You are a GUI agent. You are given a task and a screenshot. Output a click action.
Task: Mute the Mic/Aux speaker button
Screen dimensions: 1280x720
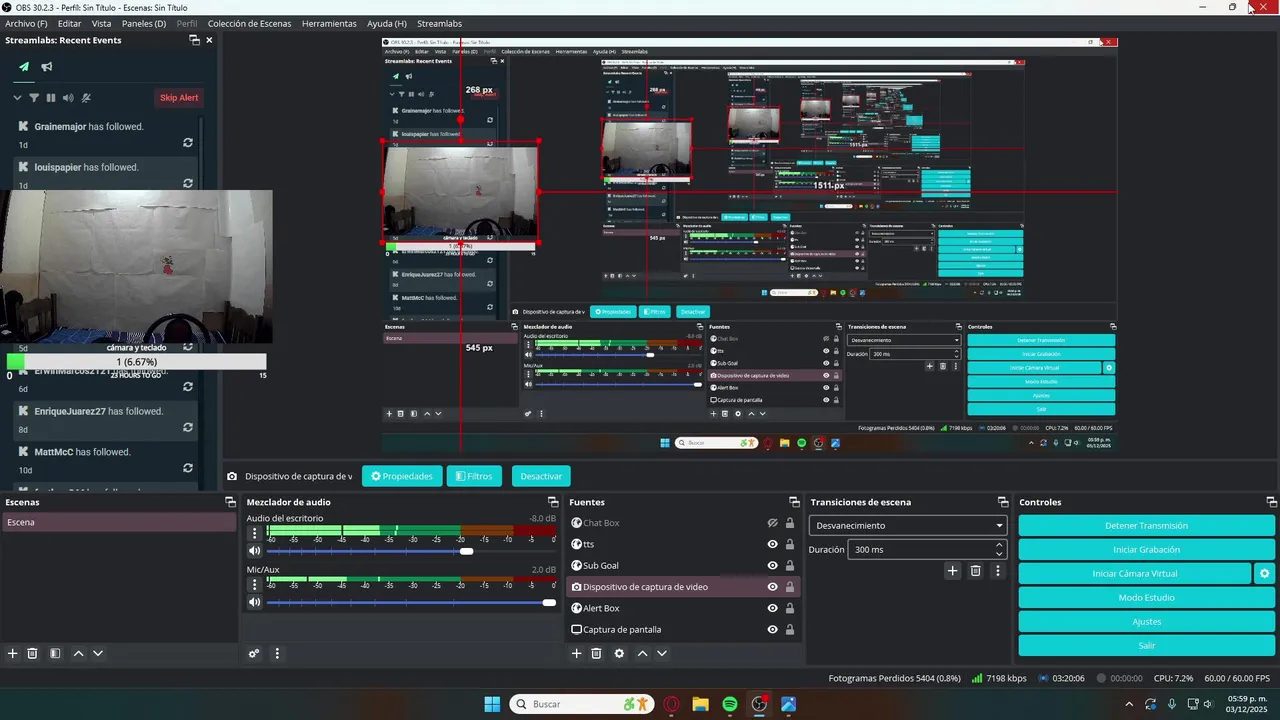pos(254,602)
